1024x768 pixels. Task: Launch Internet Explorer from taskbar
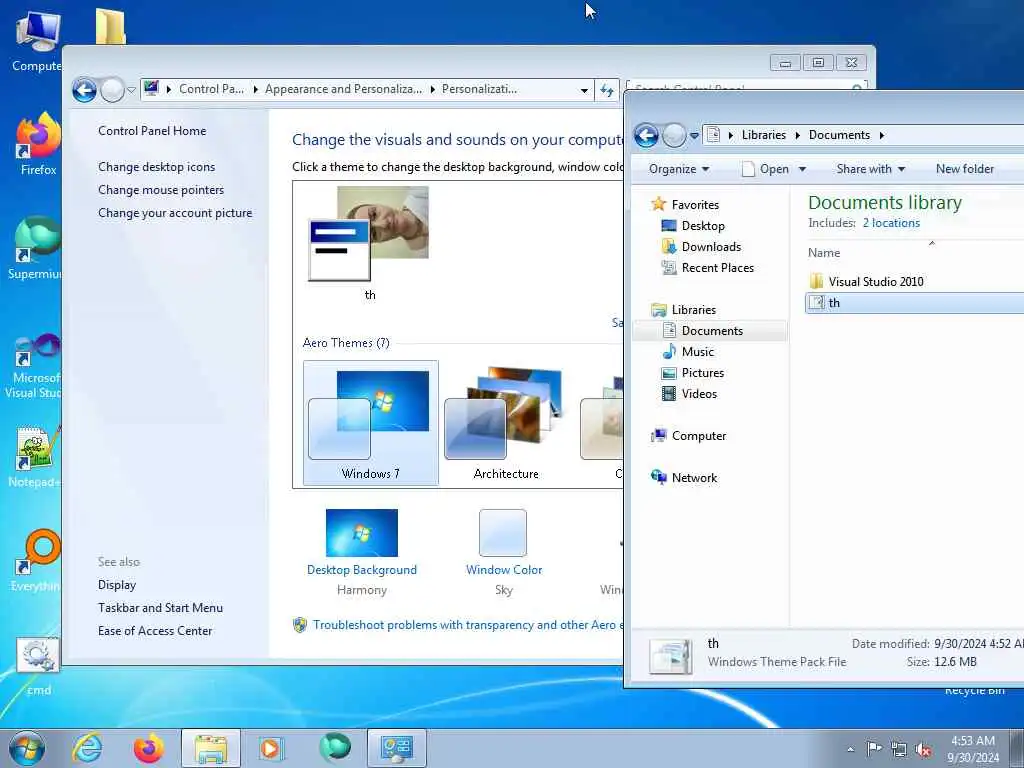(86, 748)
